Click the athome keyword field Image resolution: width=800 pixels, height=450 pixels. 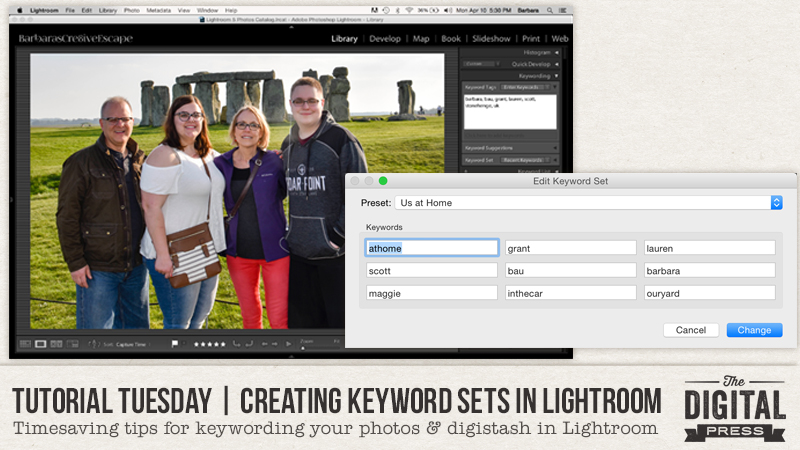432,248
